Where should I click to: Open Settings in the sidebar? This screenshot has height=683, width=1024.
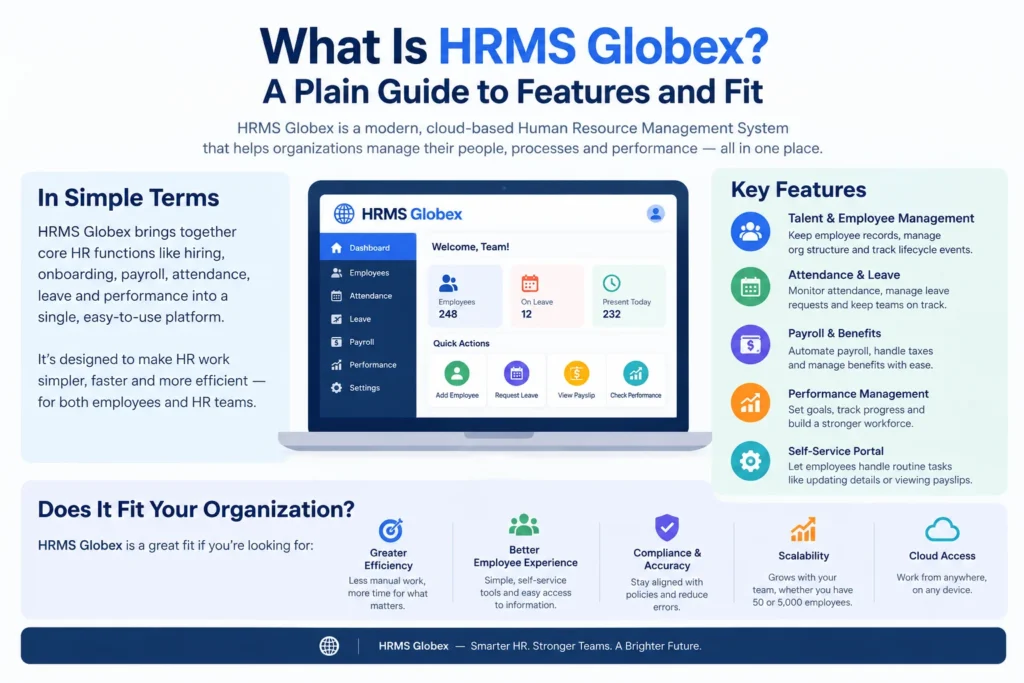(x=368, y=387)
